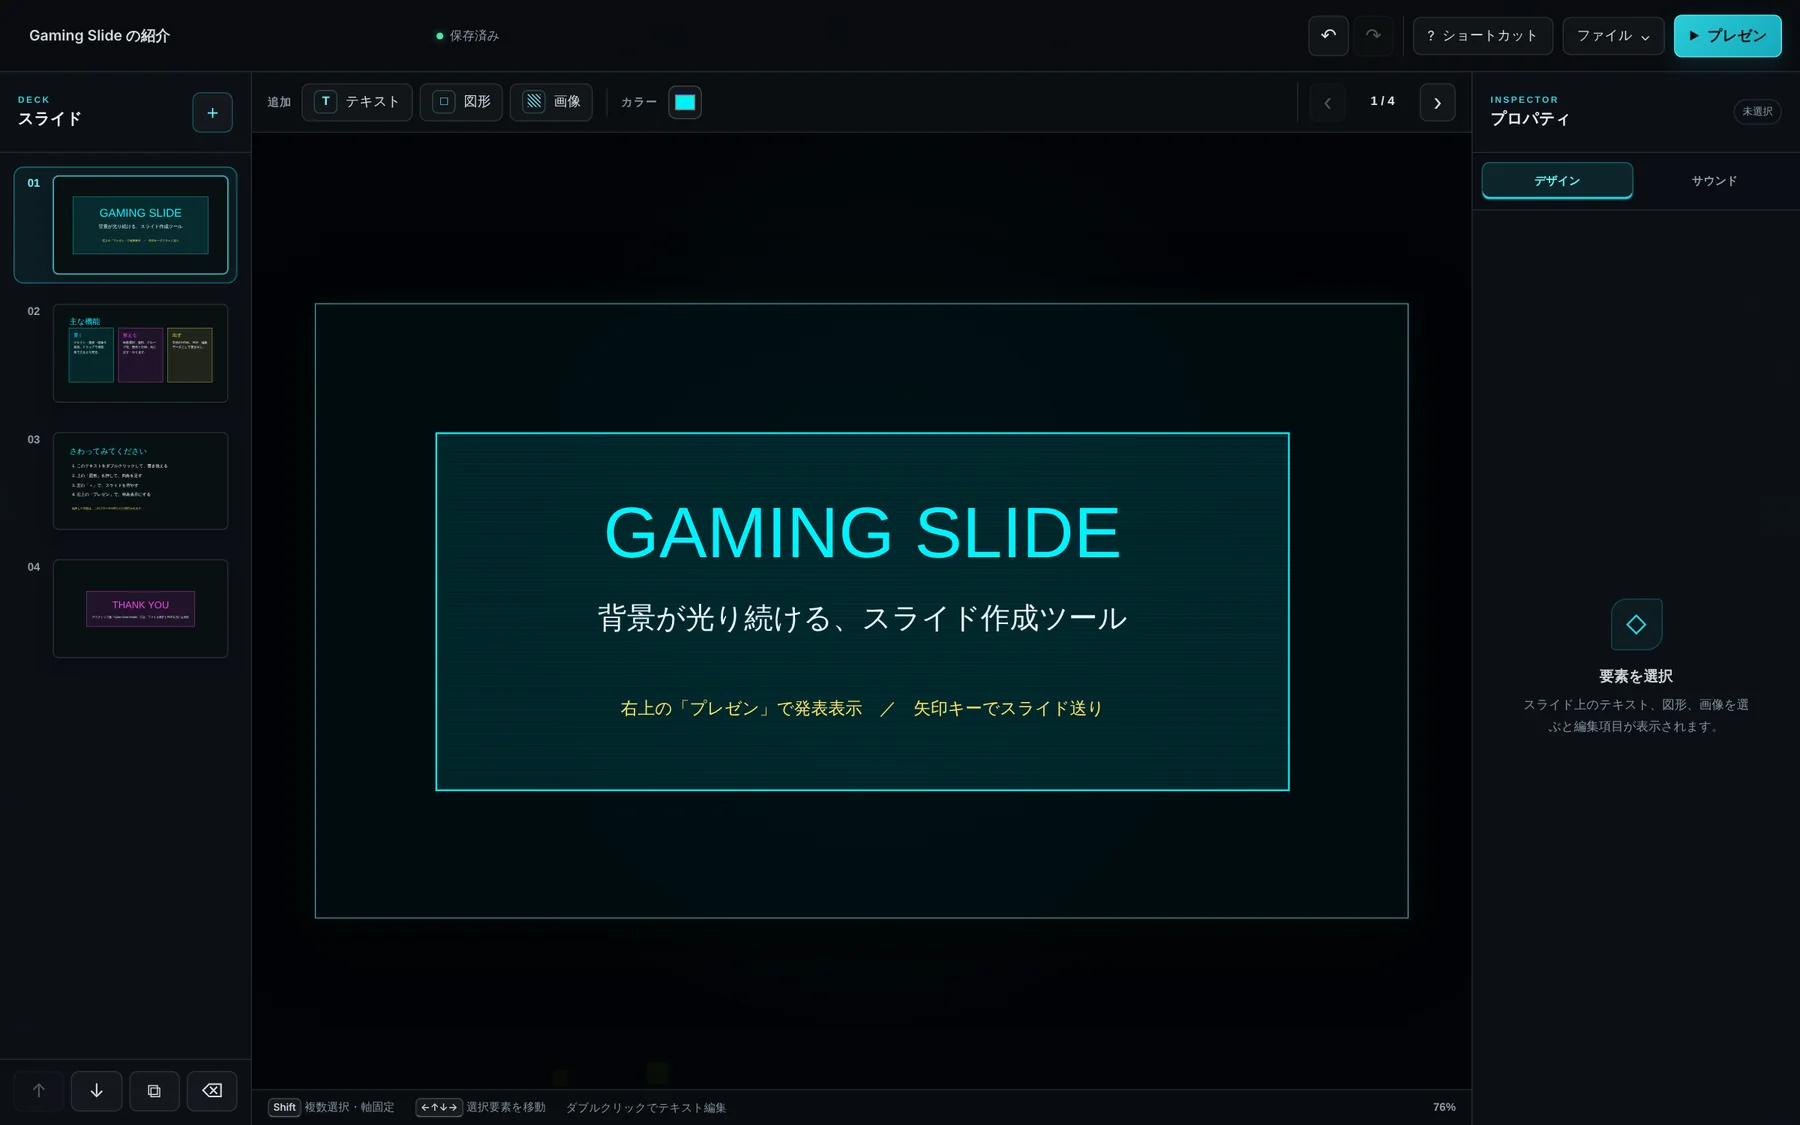This screenshot has height=1125, width=1800.
Task: Select slide 02 主な機能 thumbnail
Action: [140, 353]
